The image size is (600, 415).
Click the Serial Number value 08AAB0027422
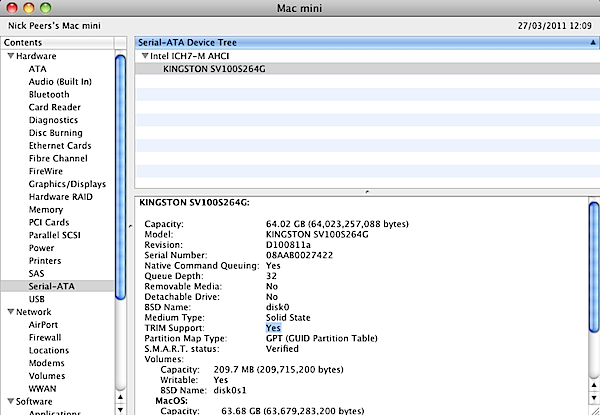pyautogui.click(x=299, y=255)
